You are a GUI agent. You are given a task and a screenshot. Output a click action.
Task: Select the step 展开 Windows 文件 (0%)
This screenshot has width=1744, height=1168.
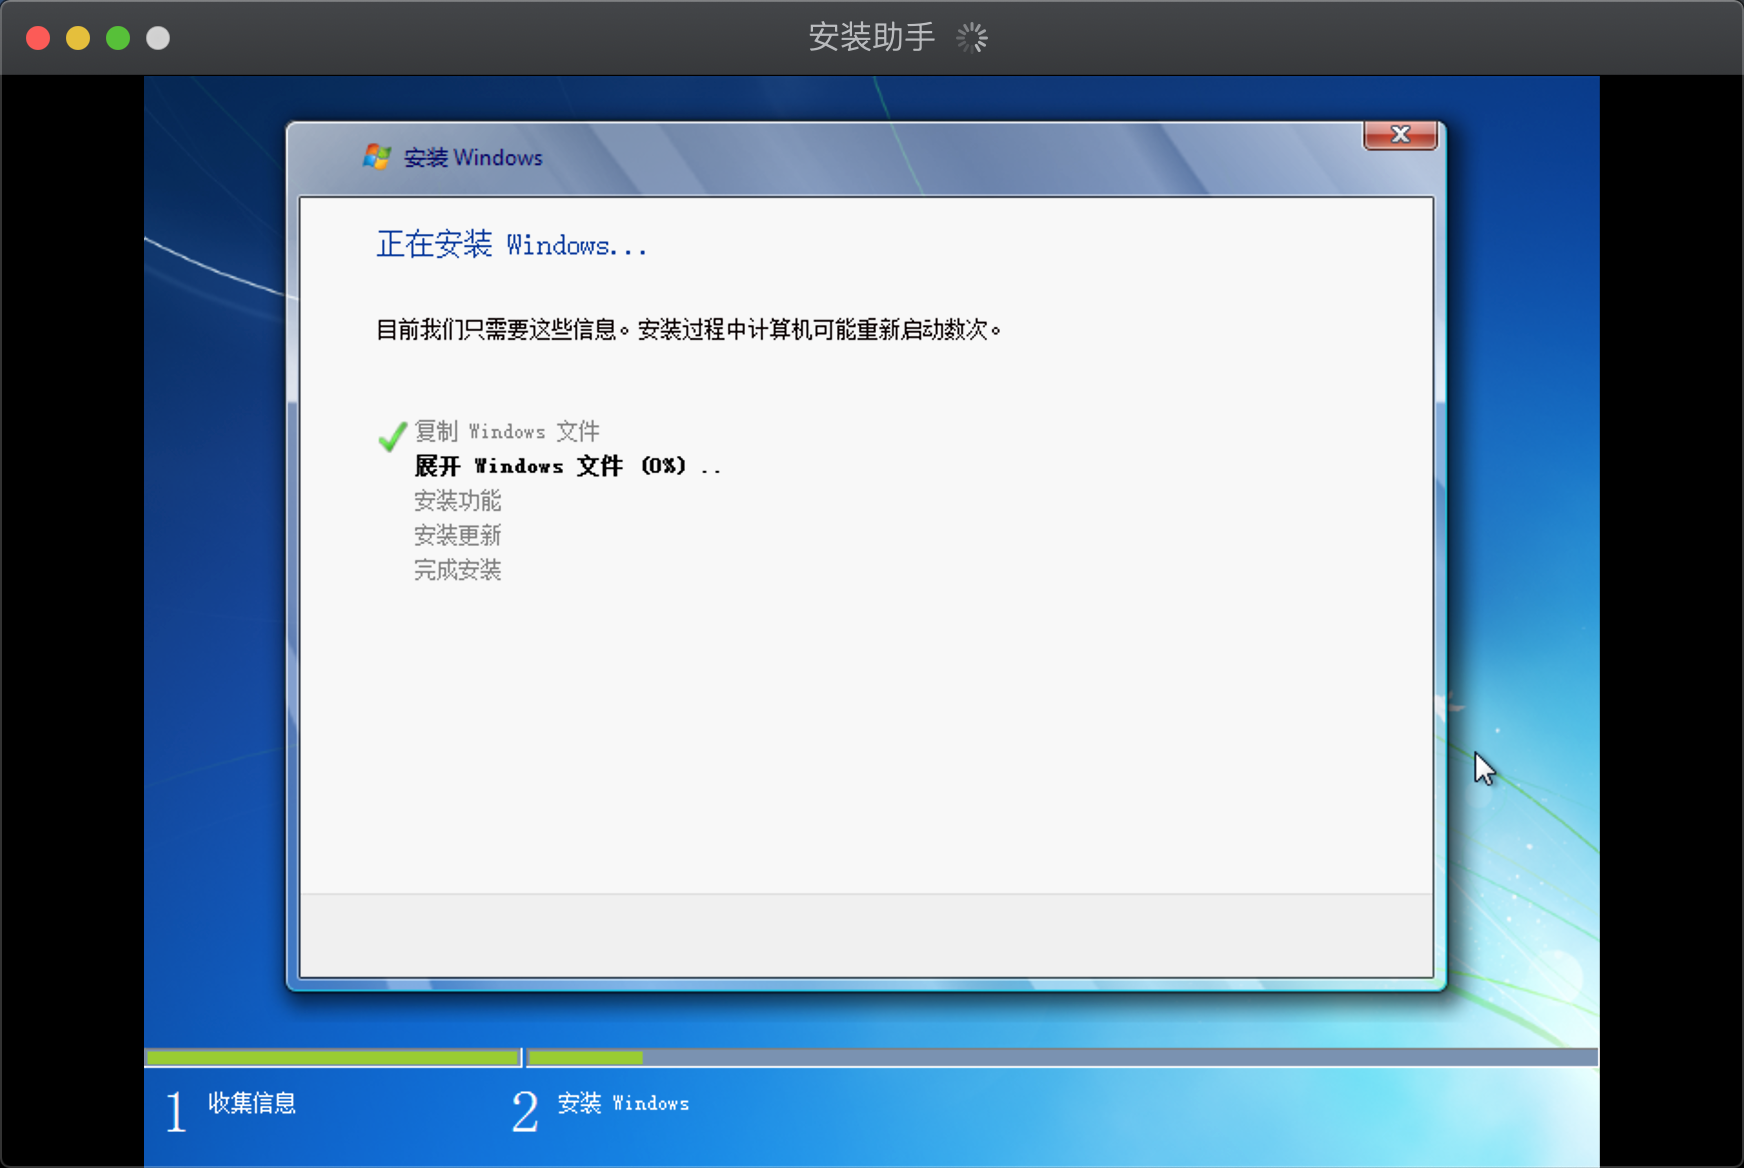pyautogui.click(x=567, y=466)
